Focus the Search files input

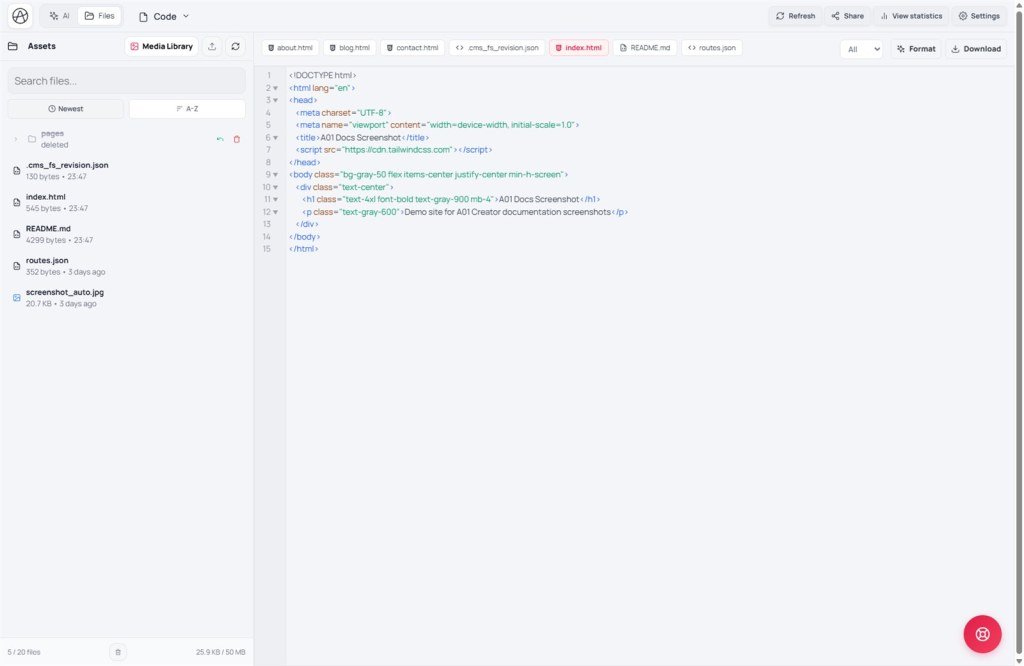(x=126, y=81)
